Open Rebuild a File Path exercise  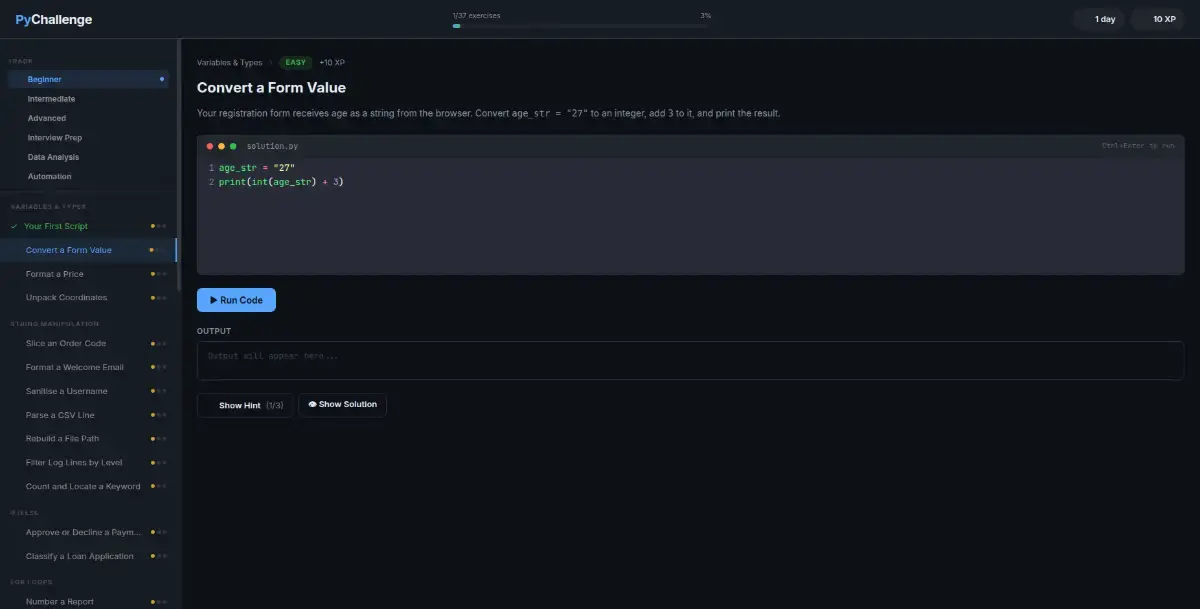tap(88, 438)
